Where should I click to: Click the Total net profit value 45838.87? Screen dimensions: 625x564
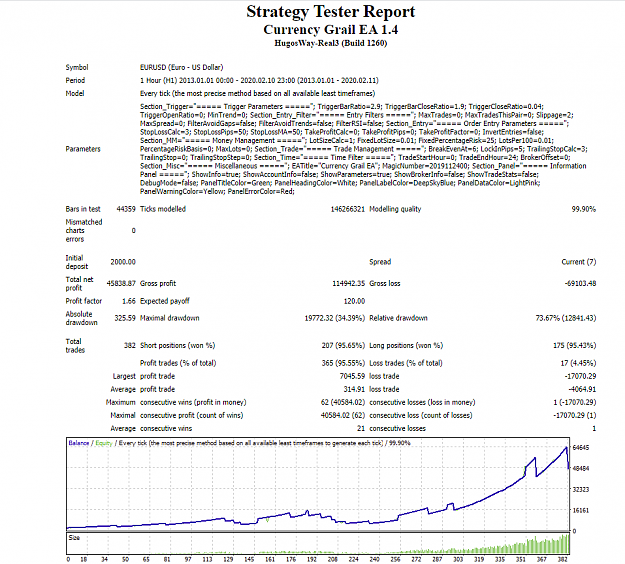[x=121, y=283]
